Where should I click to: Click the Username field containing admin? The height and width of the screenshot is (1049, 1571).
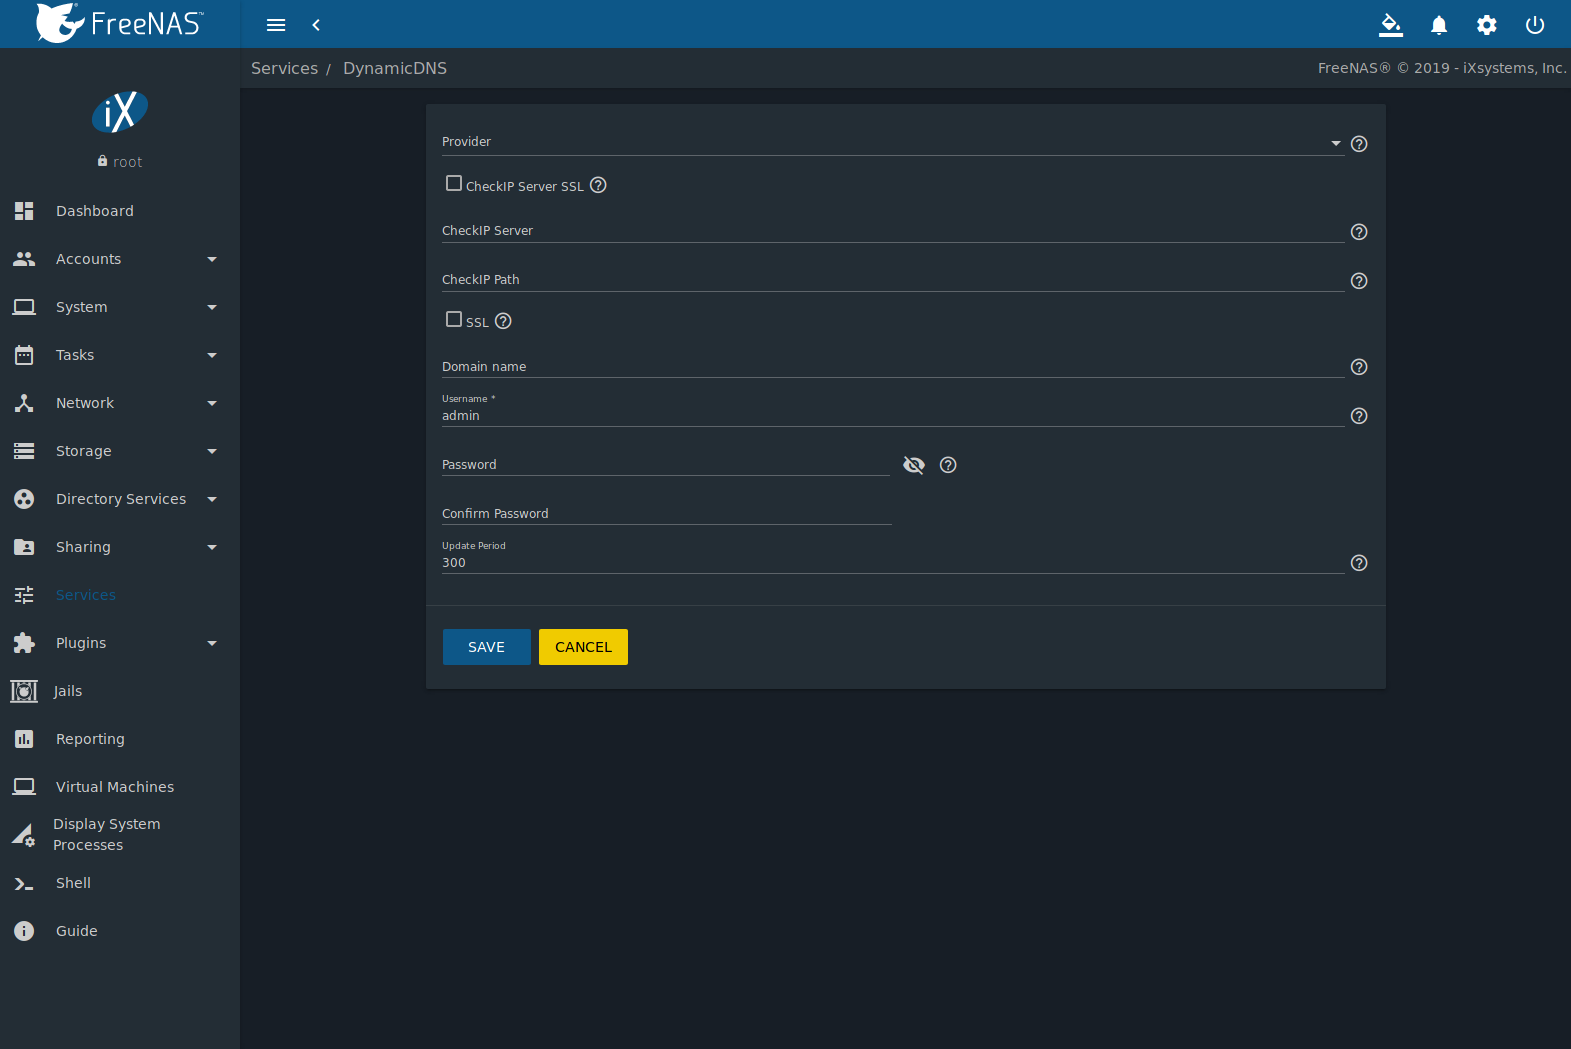tap(893, 415)
